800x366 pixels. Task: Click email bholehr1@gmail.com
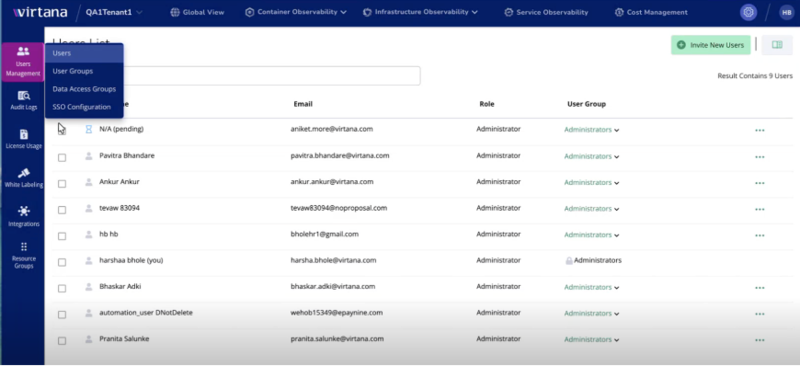point(324,234)
